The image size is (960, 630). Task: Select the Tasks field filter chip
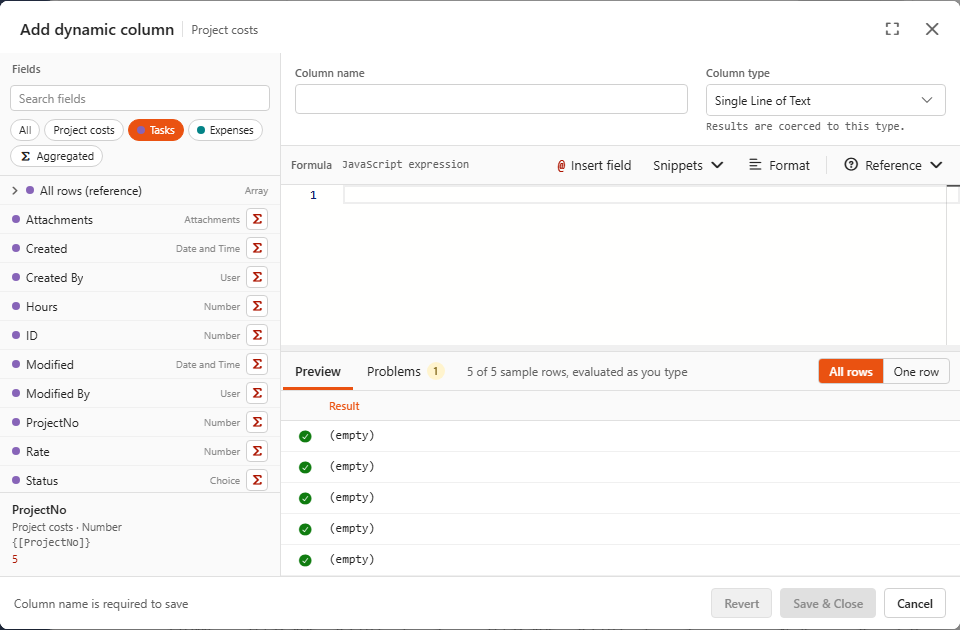156,130
